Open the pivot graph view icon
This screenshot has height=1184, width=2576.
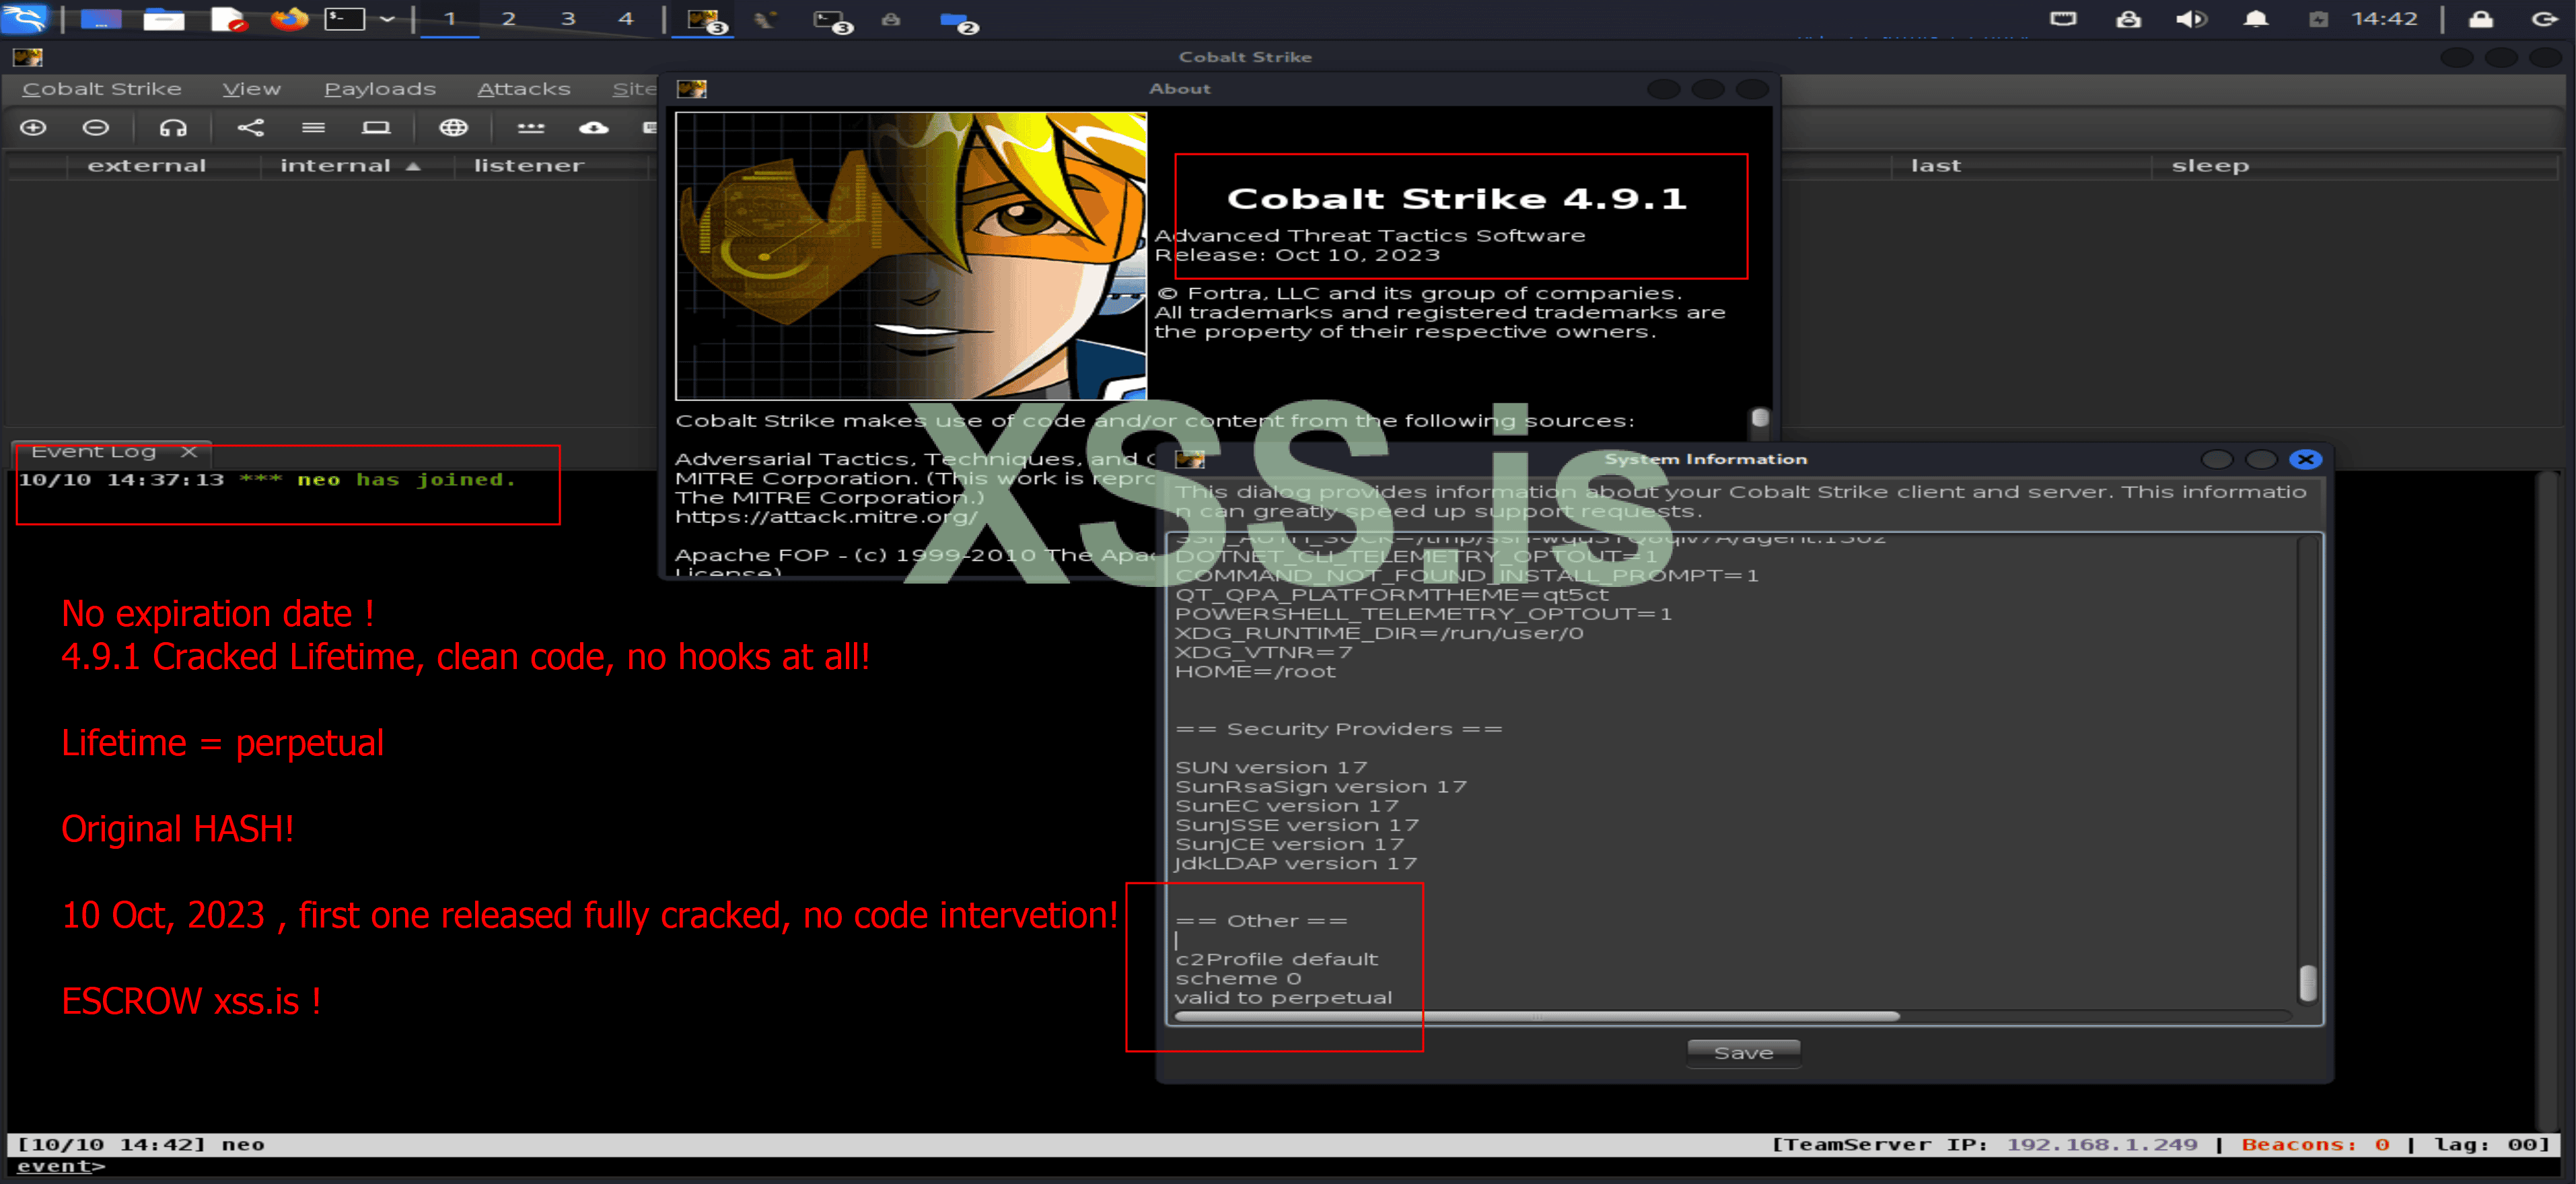click(x=251, y=128)
